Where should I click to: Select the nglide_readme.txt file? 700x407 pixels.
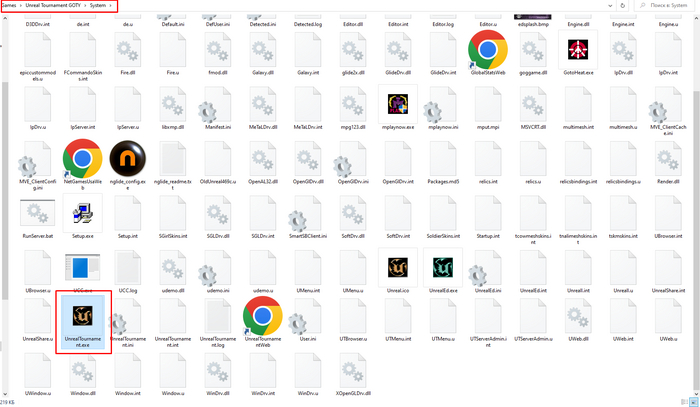pyautogui.click(x=173, y=166)
